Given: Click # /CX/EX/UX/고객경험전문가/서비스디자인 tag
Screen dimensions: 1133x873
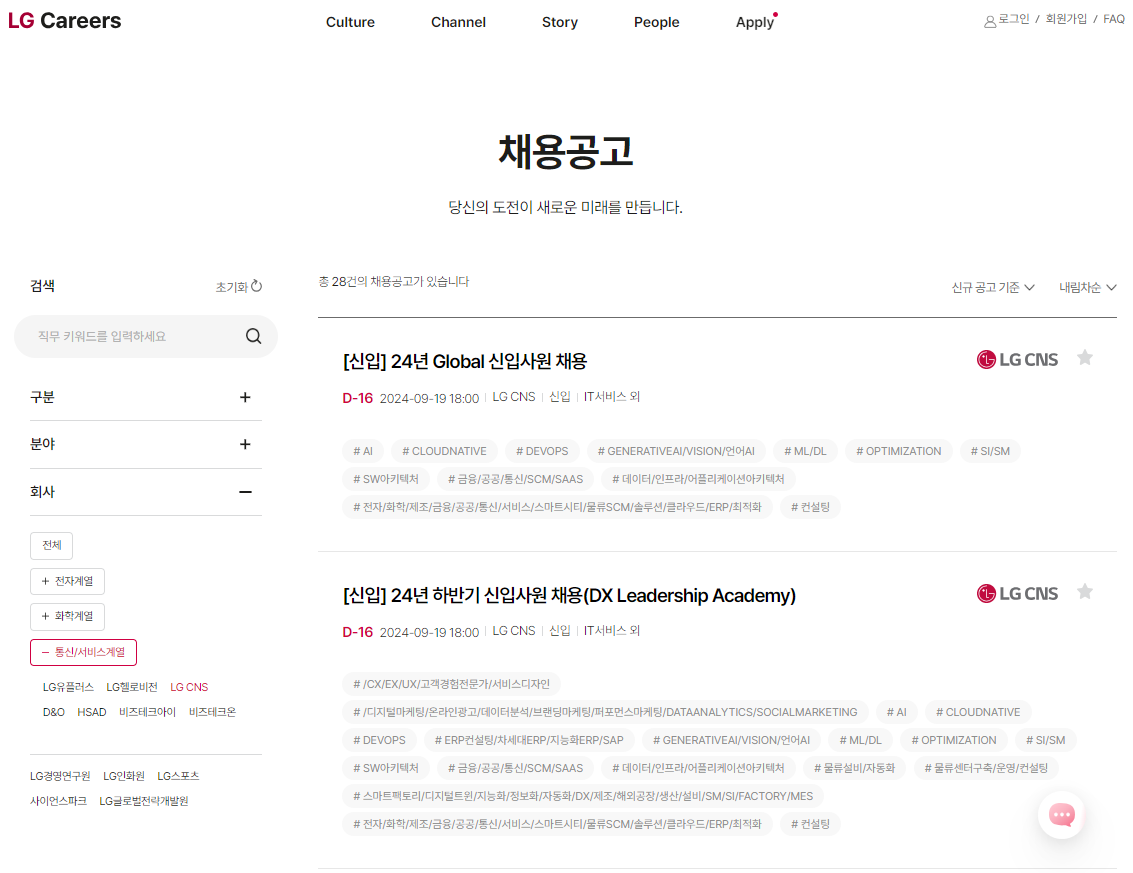Looking at the screenshot, I should tap(452, 684).
